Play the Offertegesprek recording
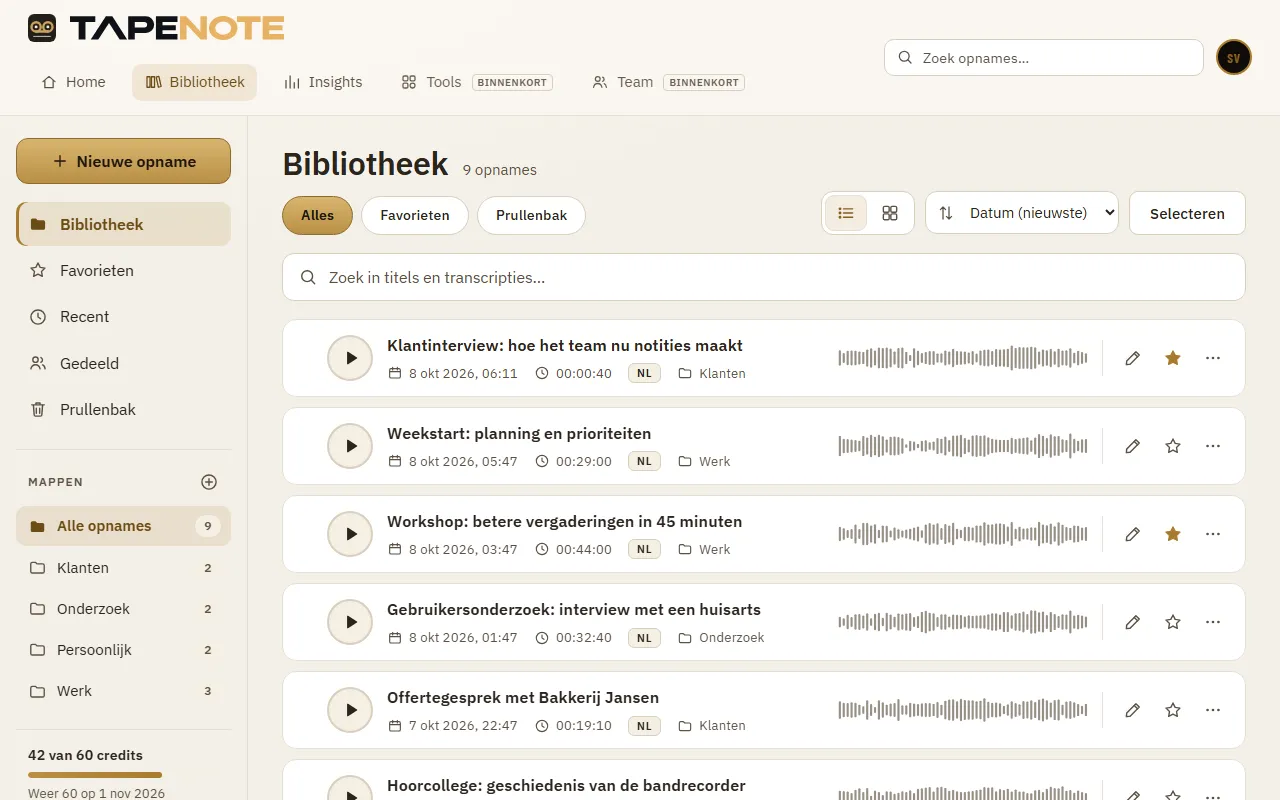Screen dimensions: 1280x800 point(350,710)
